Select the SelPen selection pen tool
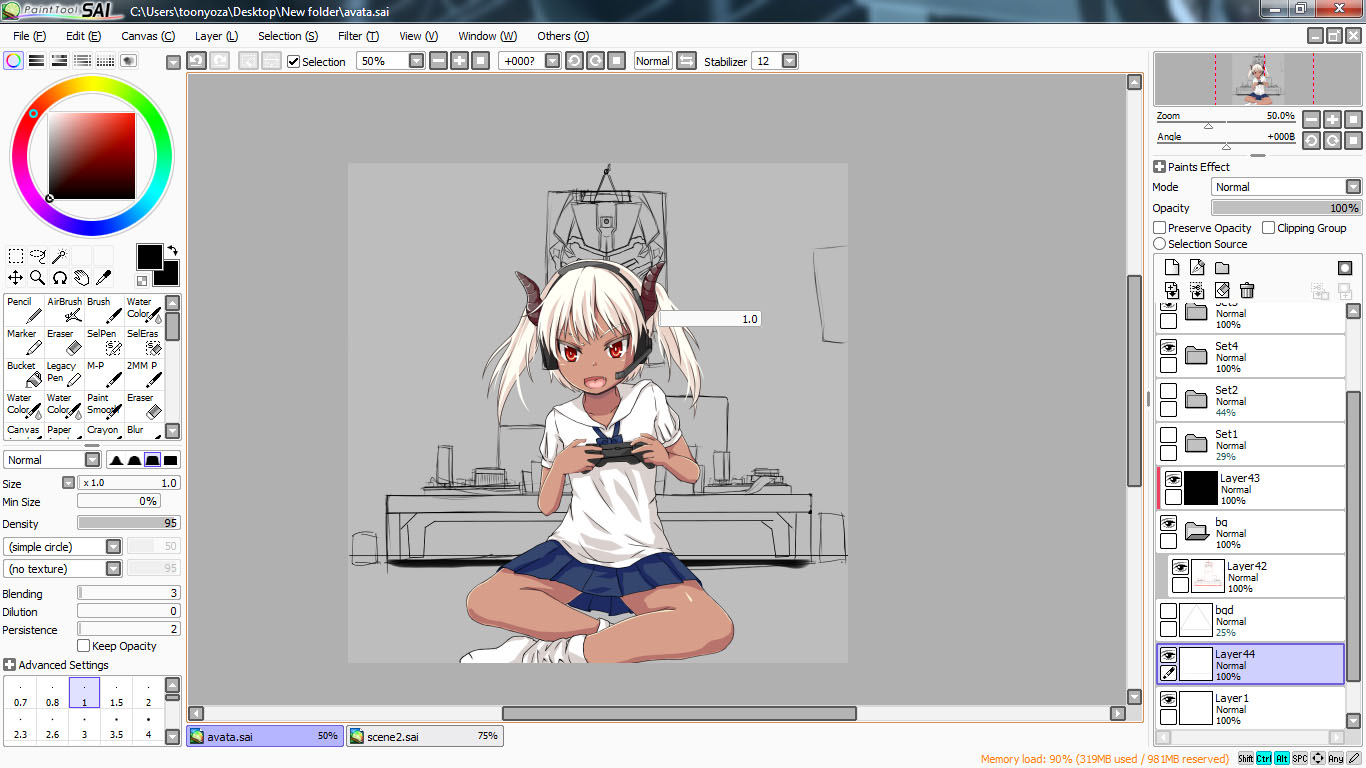The width and height of the screenshot is (1366, 768). (104, 342)
